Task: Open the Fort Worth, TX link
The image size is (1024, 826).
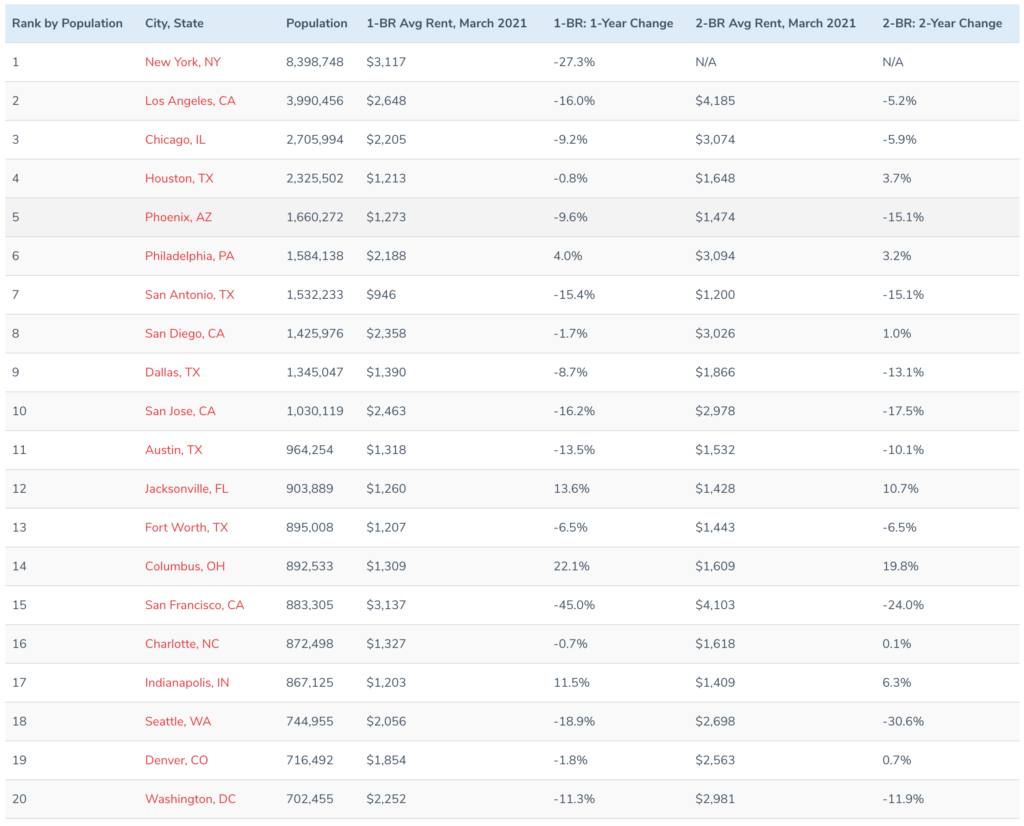Action: tap(187, 528)
